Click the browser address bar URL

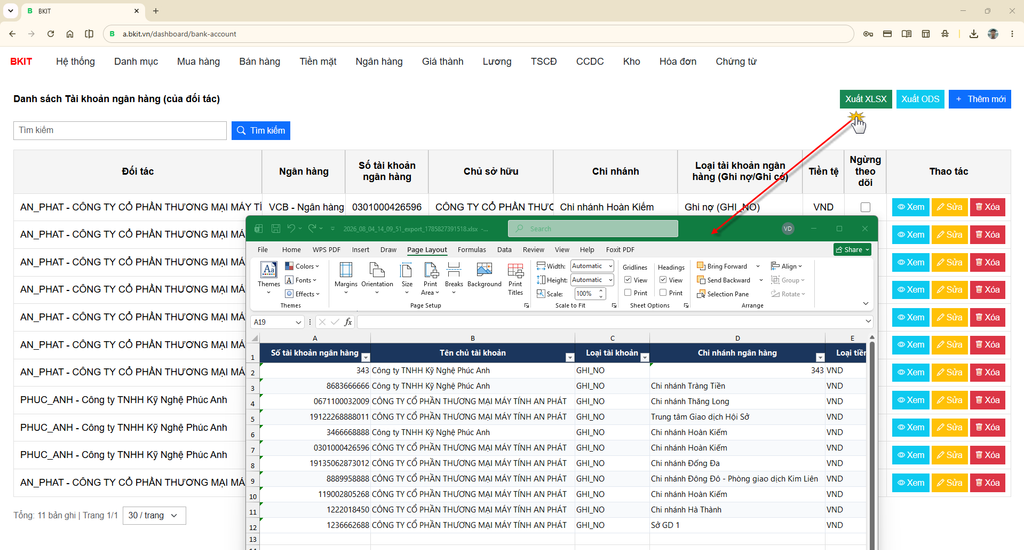click(x=180, y=34)
